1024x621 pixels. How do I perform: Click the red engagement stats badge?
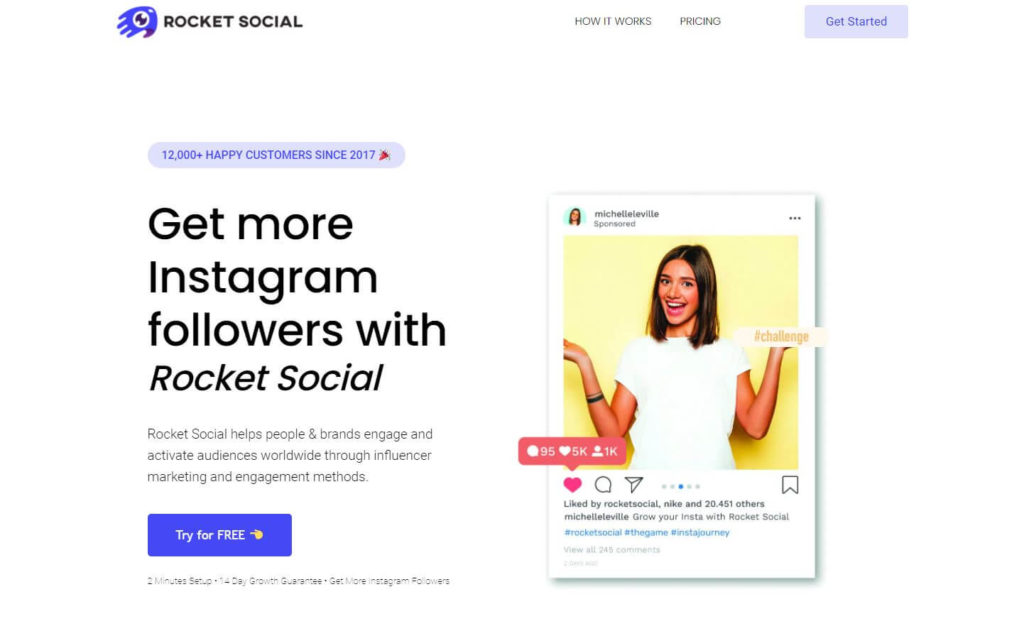click(x=572, y=451)
